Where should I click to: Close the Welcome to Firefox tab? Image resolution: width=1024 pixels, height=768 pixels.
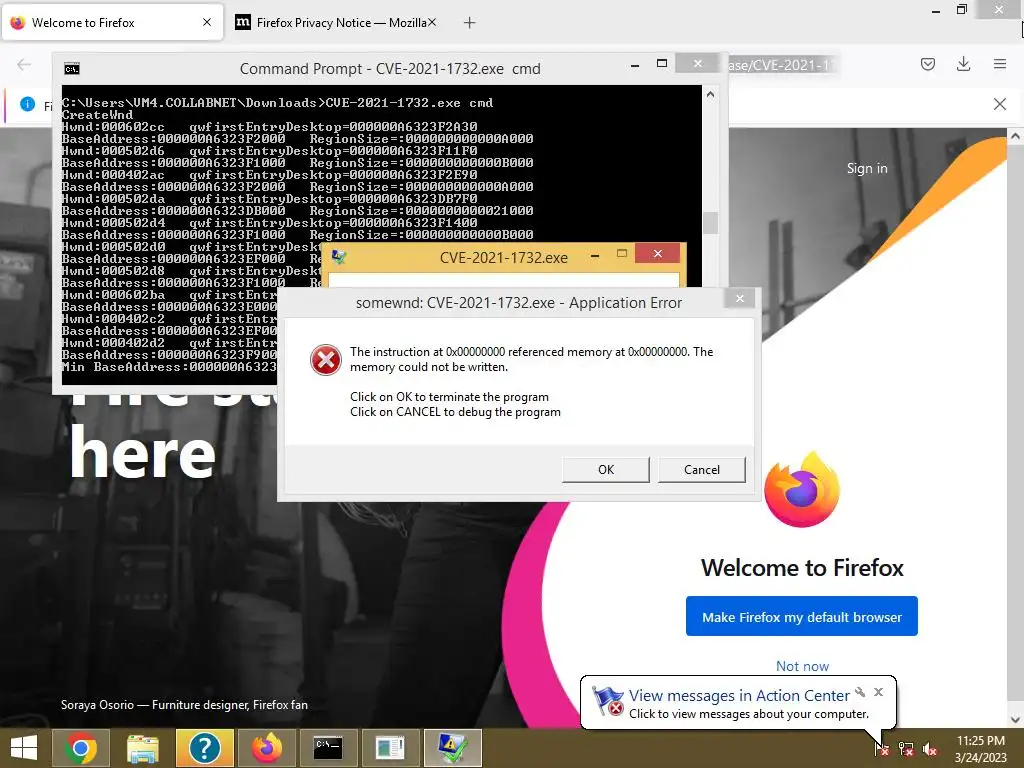point(207,22)
